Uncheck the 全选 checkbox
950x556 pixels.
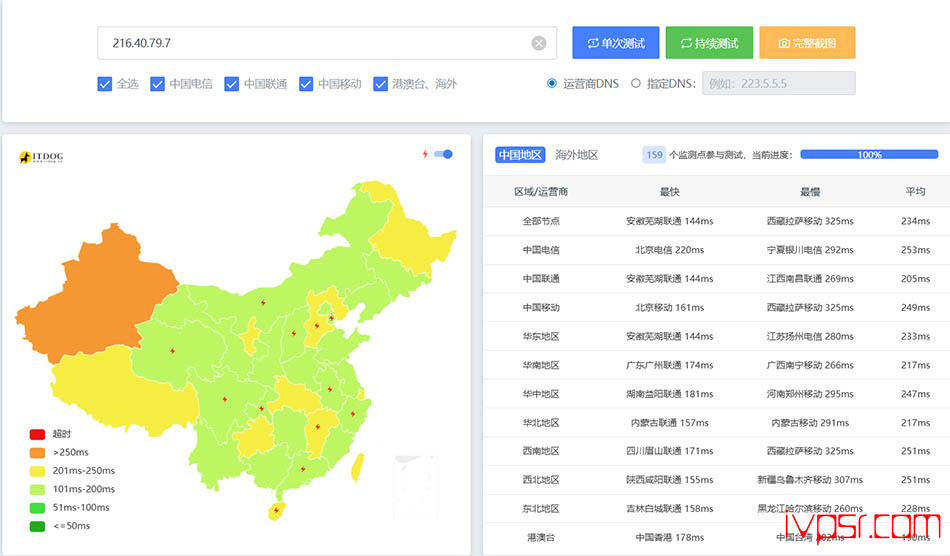tap(104, 84)
